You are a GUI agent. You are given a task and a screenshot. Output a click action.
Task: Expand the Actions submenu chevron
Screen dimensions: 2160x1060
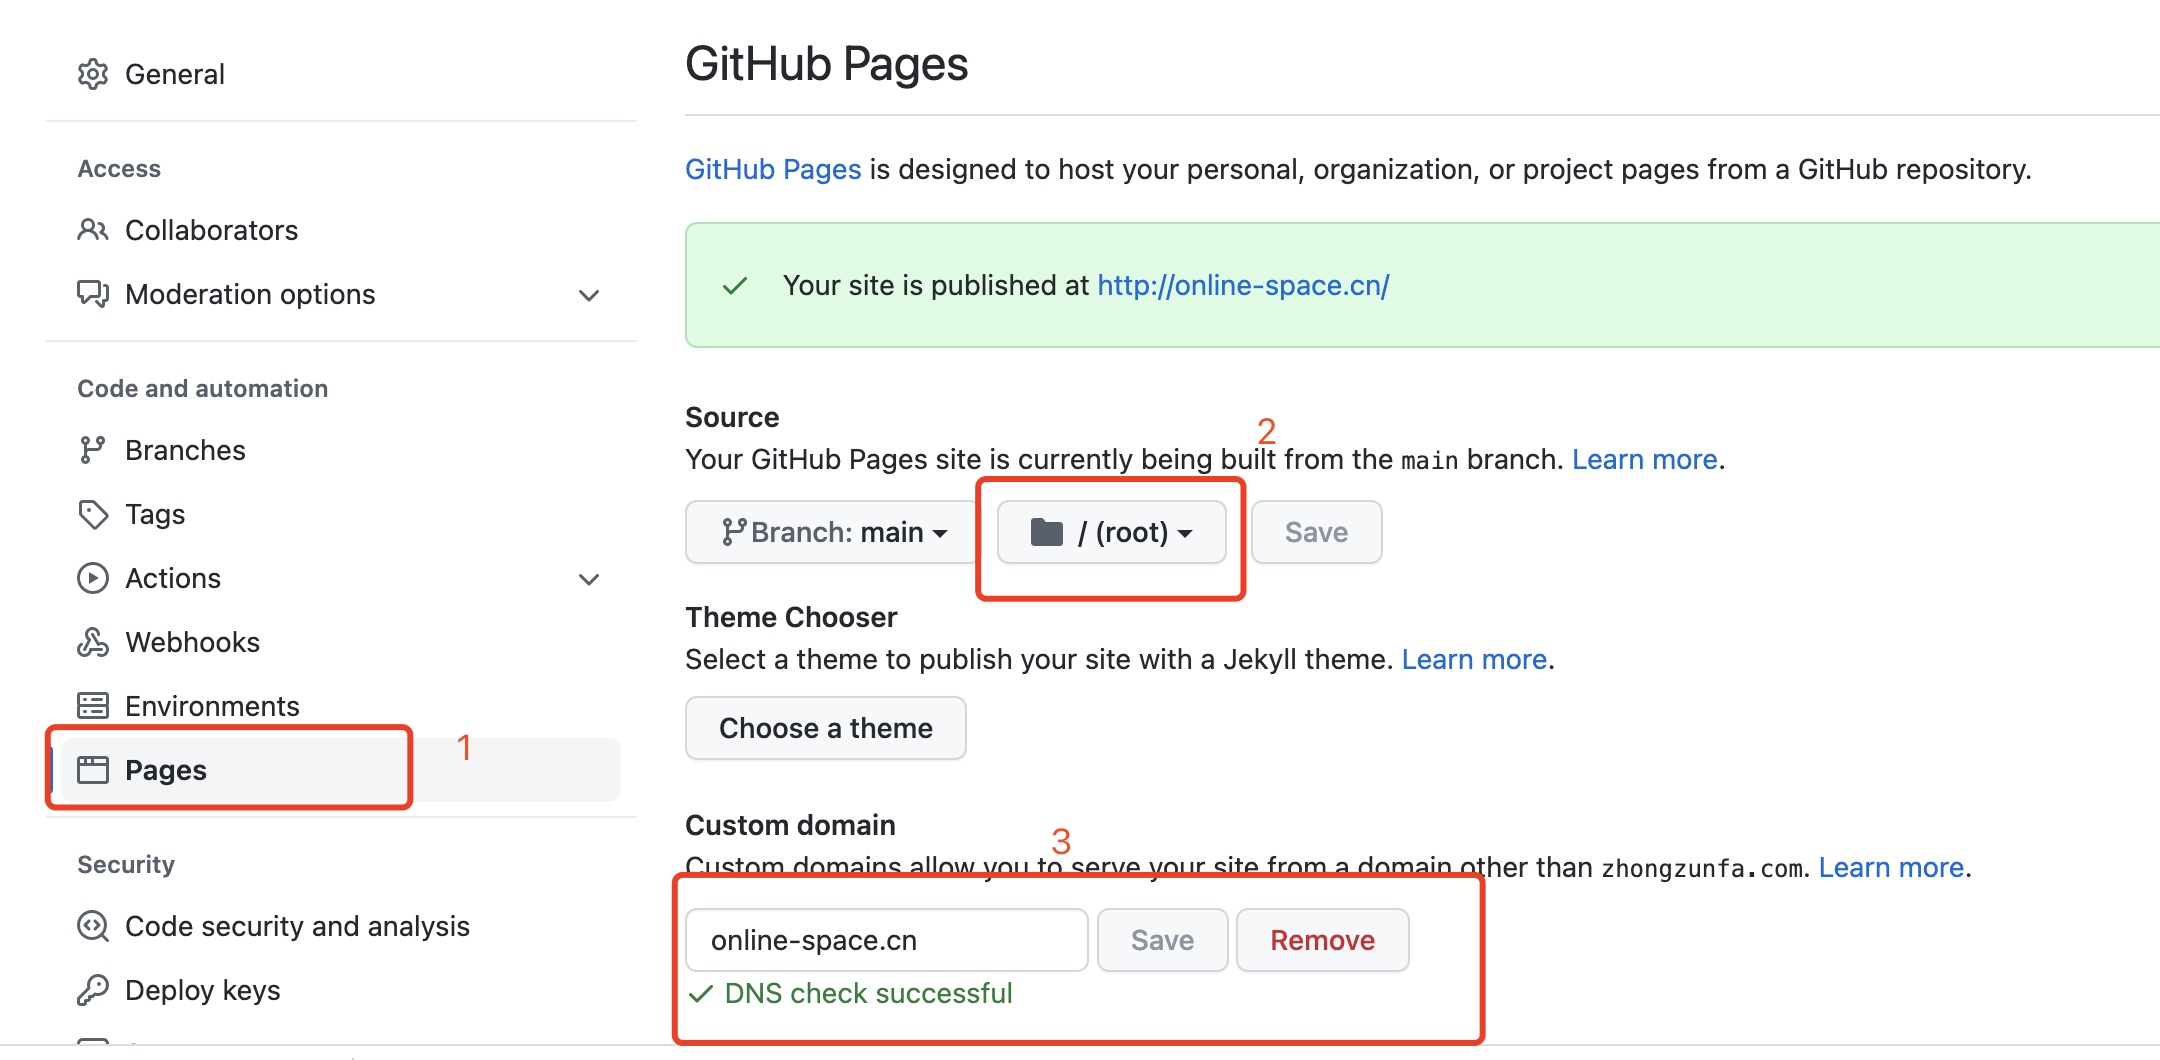click(589, 579)
